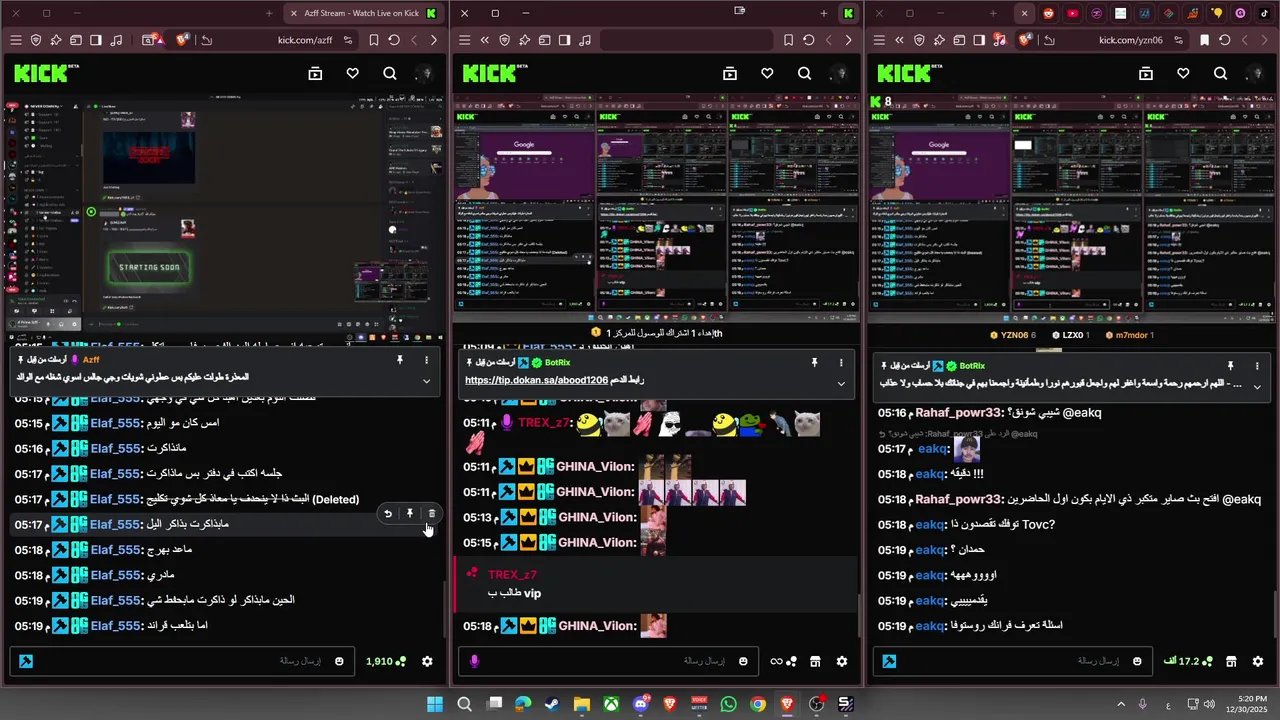
Task: Click the microphone badge in middle chat input
Action: tap(474, 661)
